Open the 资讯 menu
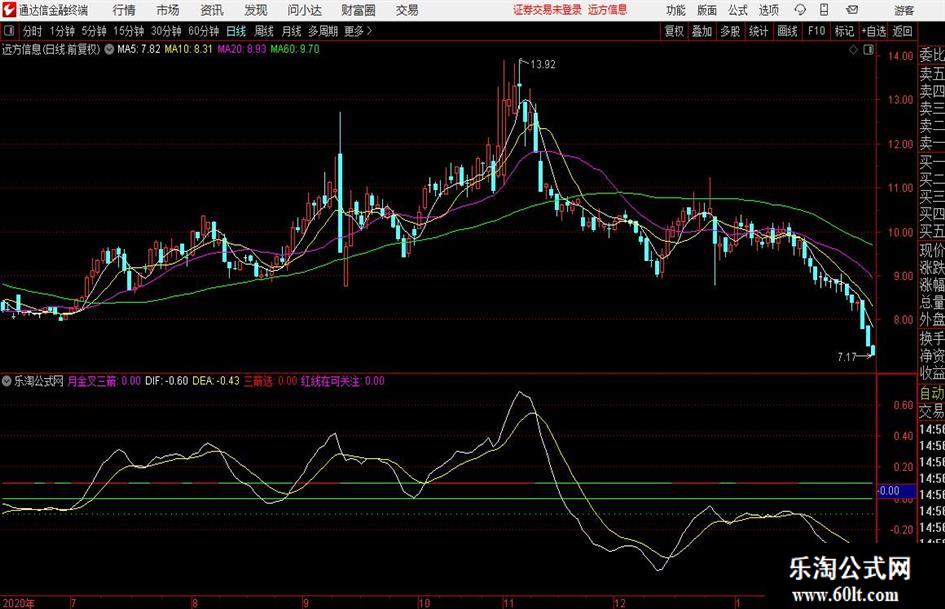 pyautogui.click(x=212, y=10)
